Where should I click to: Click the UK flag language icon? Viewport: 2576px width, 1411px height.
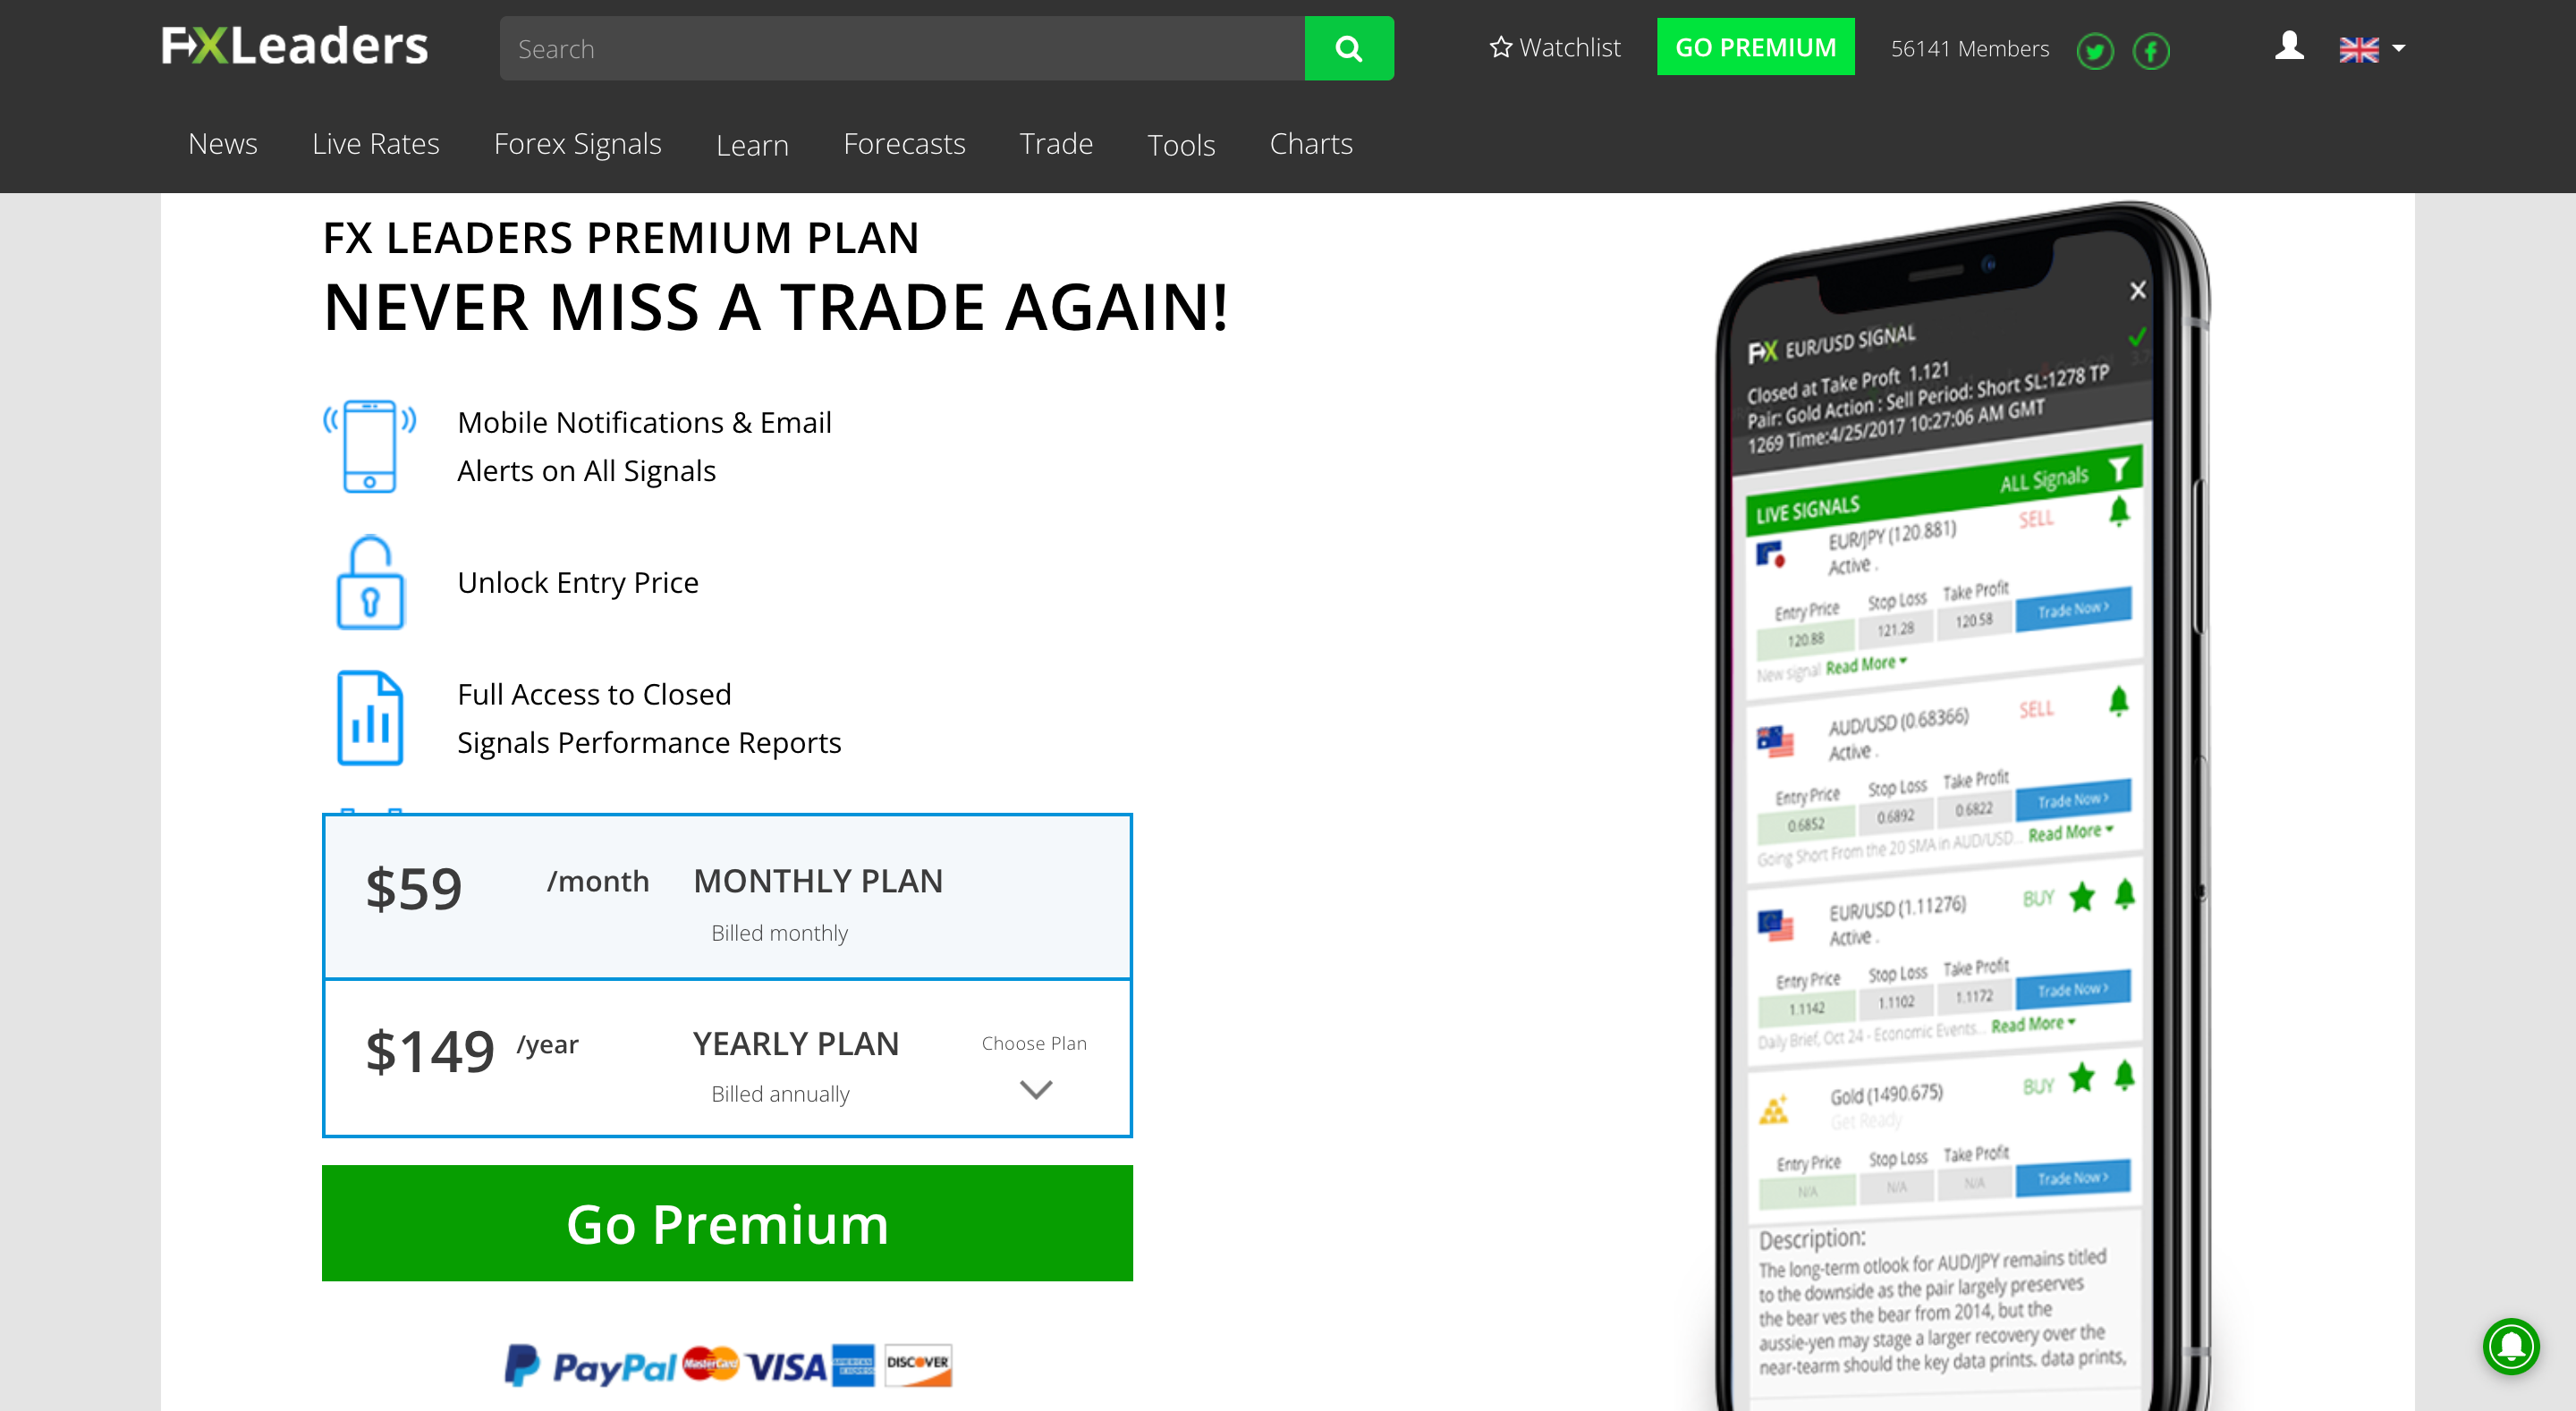[2359, 48]
